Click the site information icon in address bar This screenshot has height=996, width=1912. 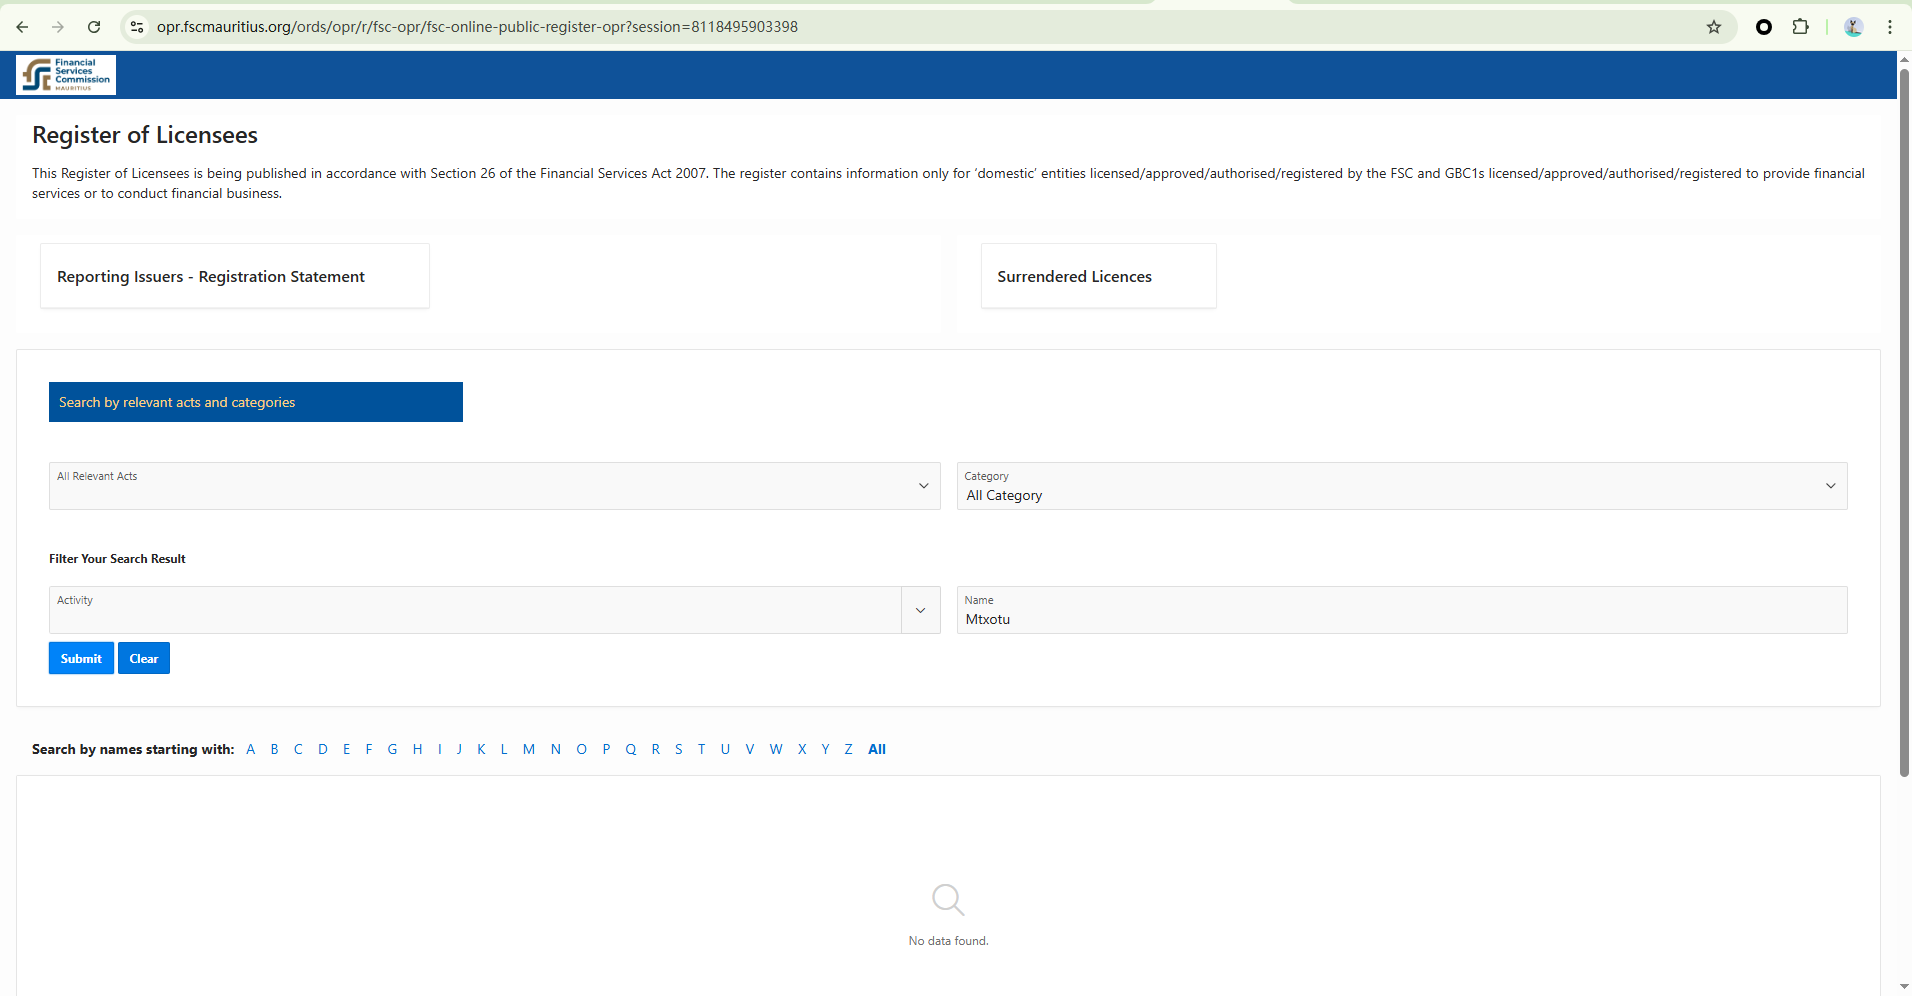point(138,27)
